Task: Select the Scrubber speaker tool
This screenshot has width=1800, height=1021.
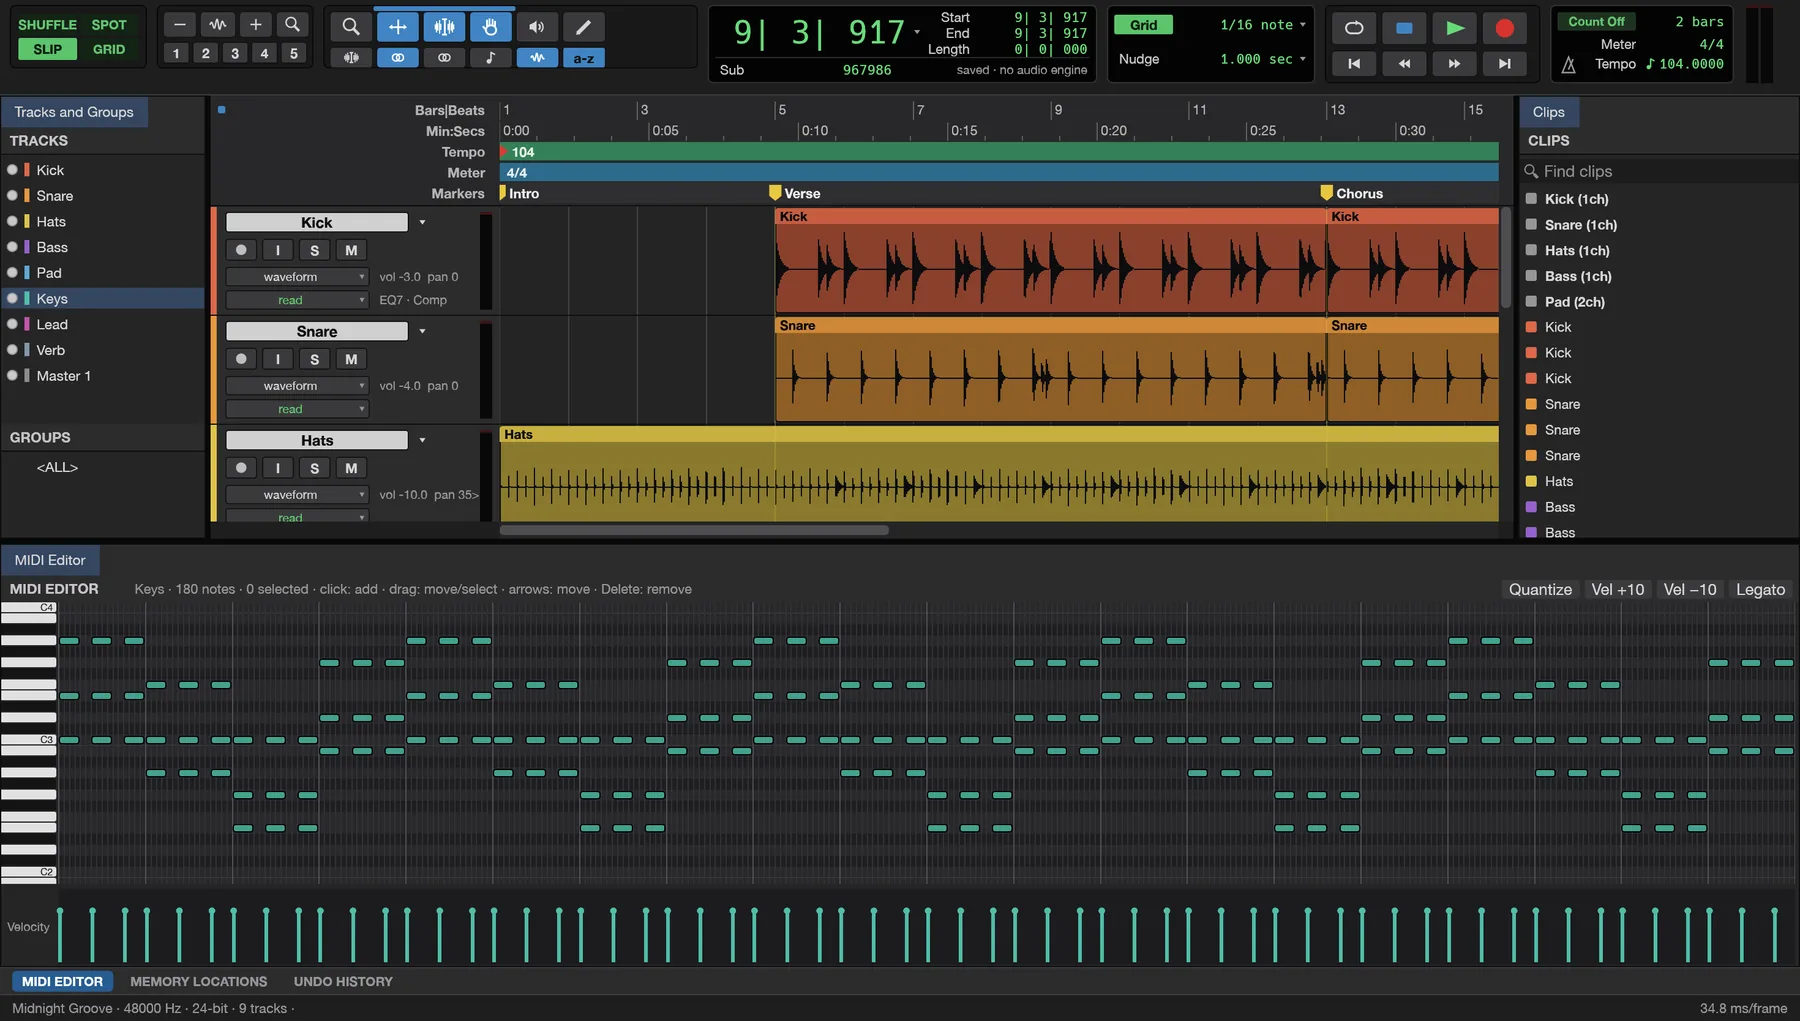Action: click(x=537, y=27)
